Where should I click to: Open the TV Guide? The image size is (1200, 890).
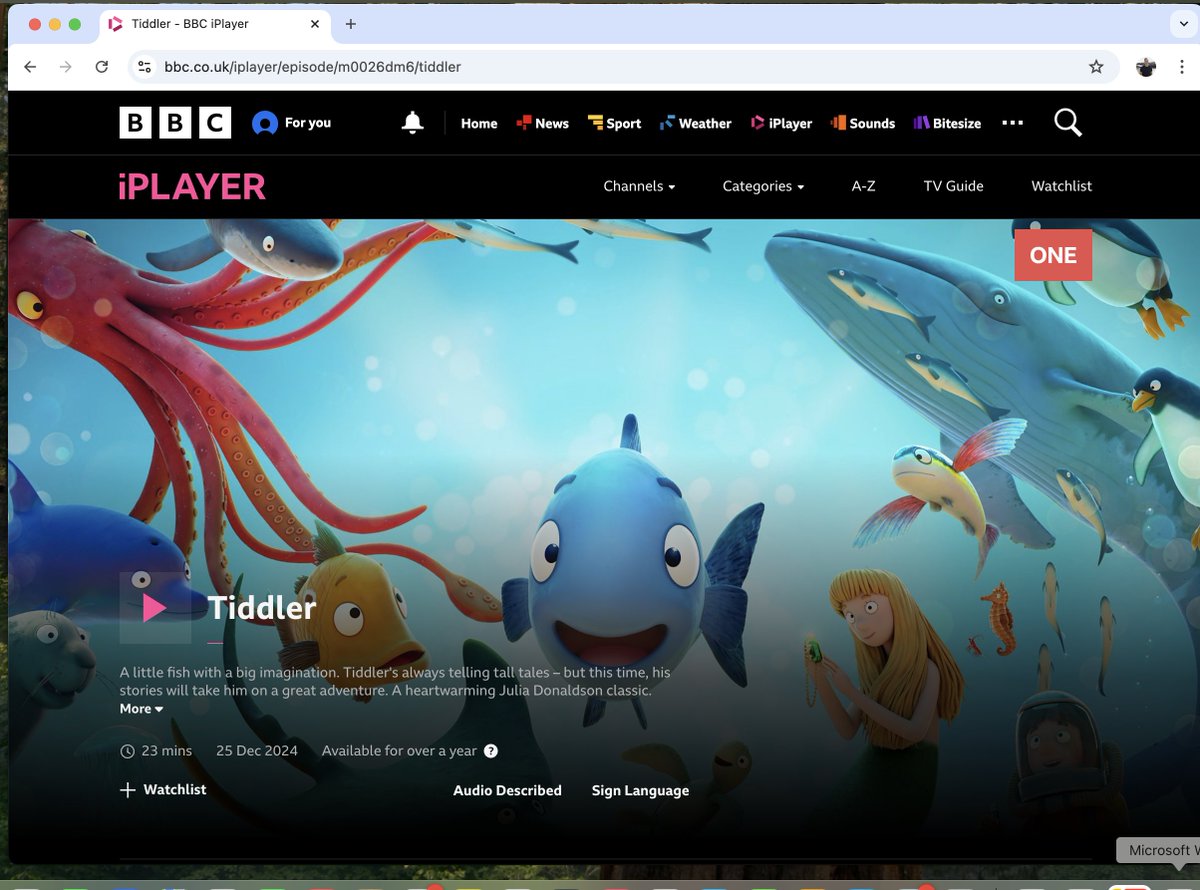tap(953, 186)
